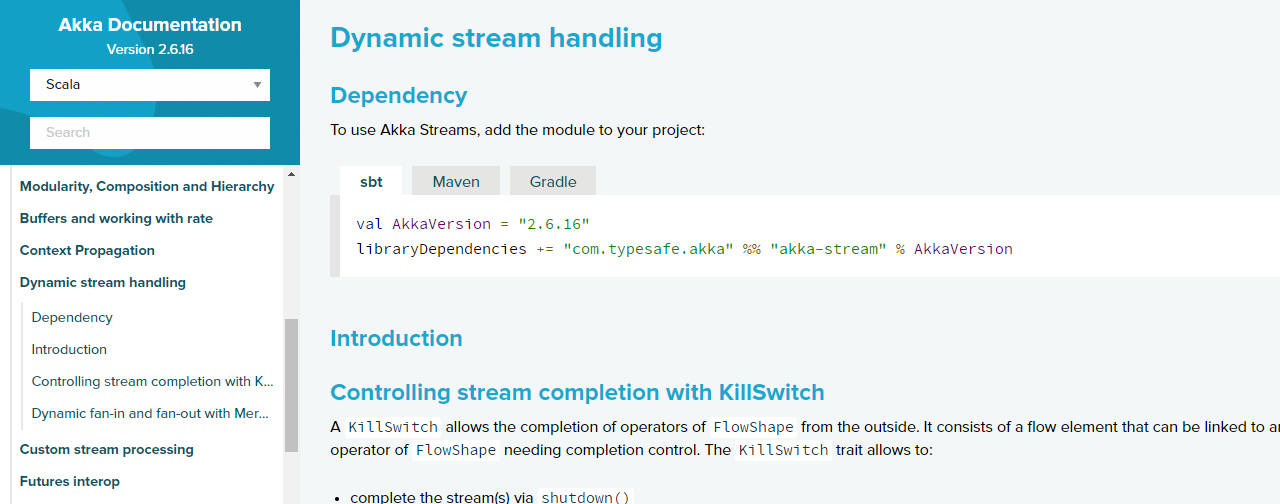Select Dynamic stream handling in sidebar
The image size is (1280, 504).
(103, 282)
